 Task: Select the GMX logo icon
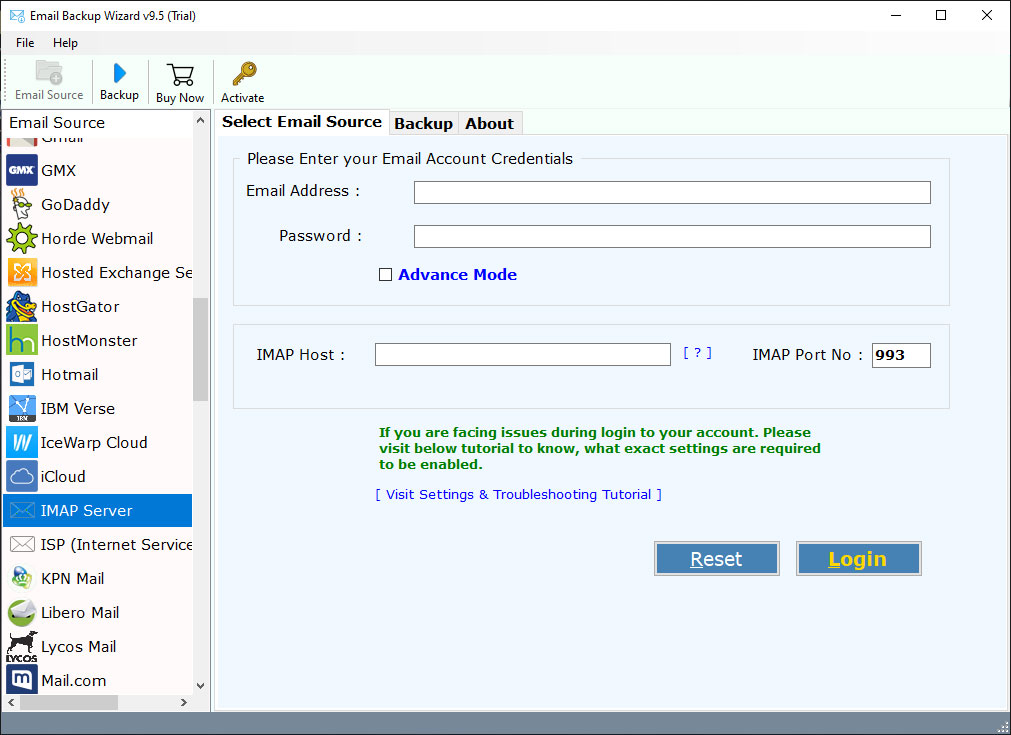[x=22, y=170]
